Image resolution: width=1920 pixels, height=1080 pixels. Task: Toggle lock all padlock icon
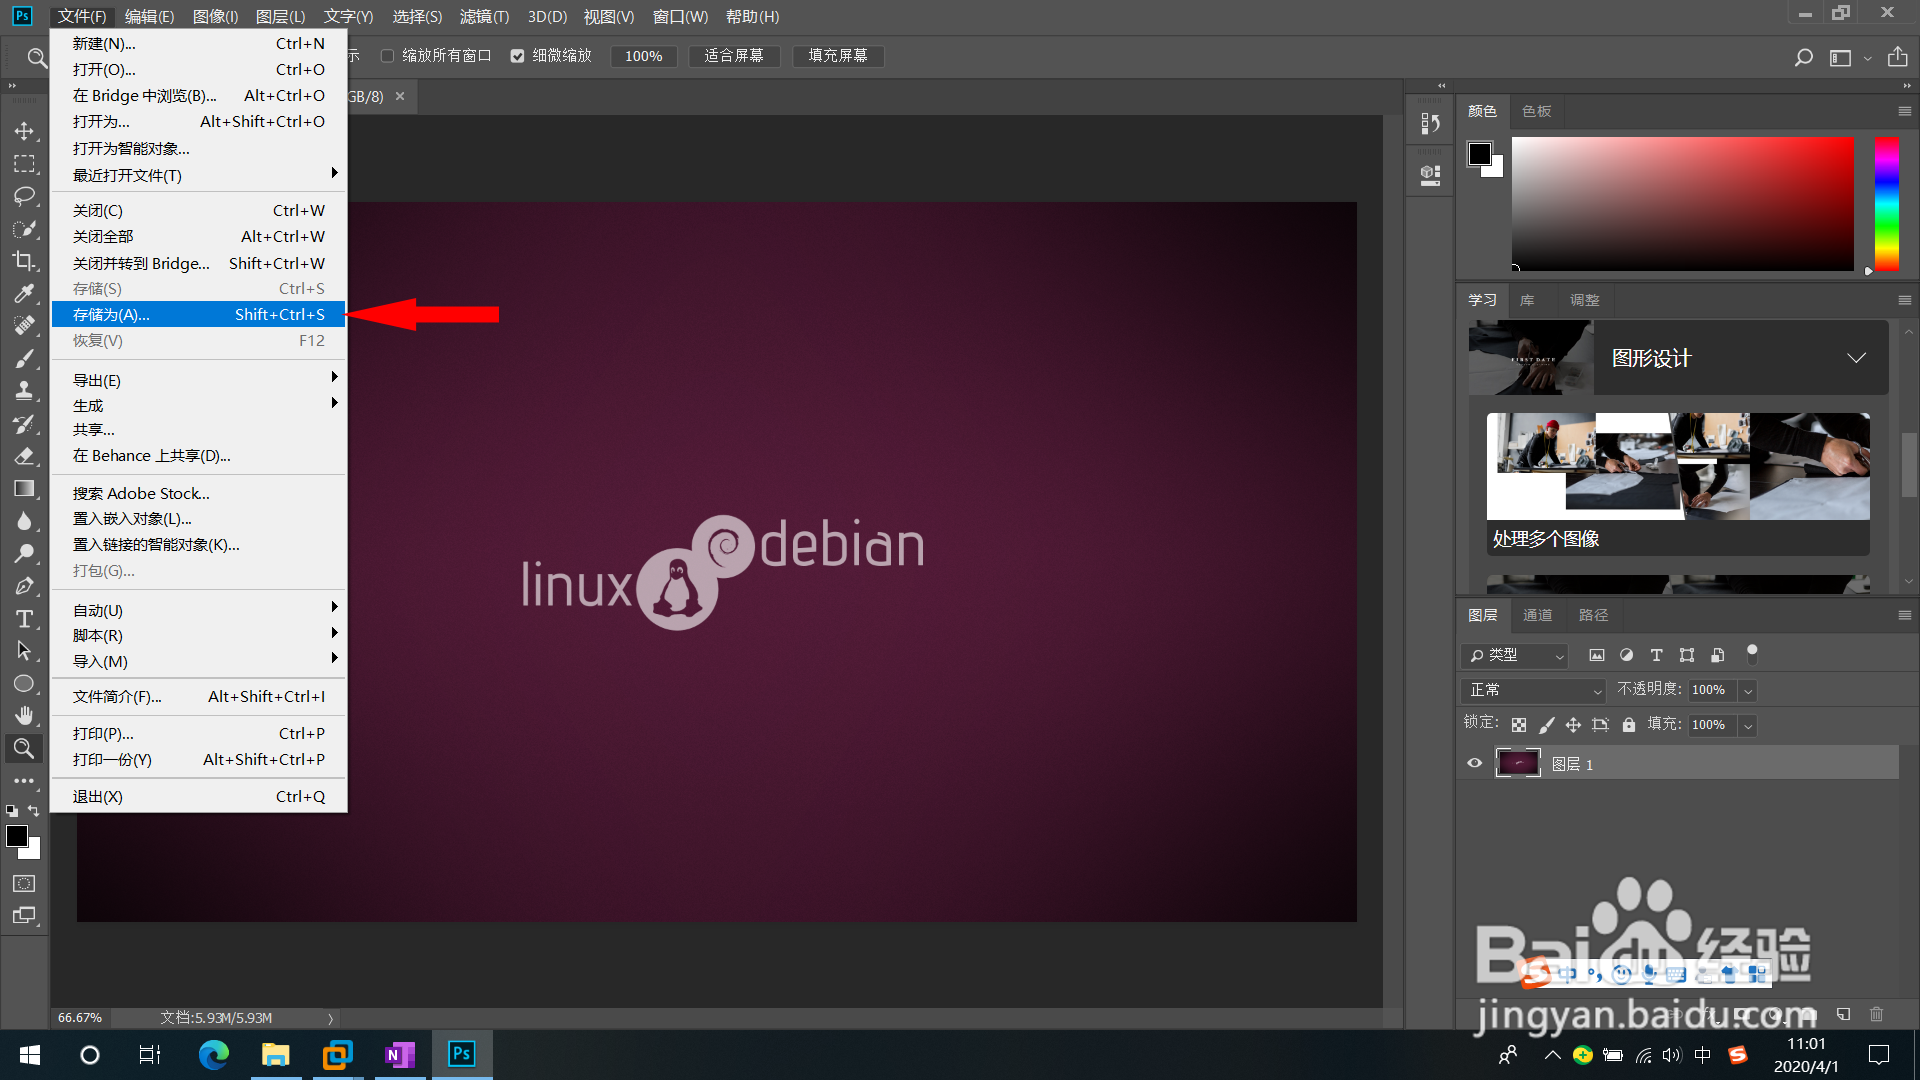[1629, 725]
